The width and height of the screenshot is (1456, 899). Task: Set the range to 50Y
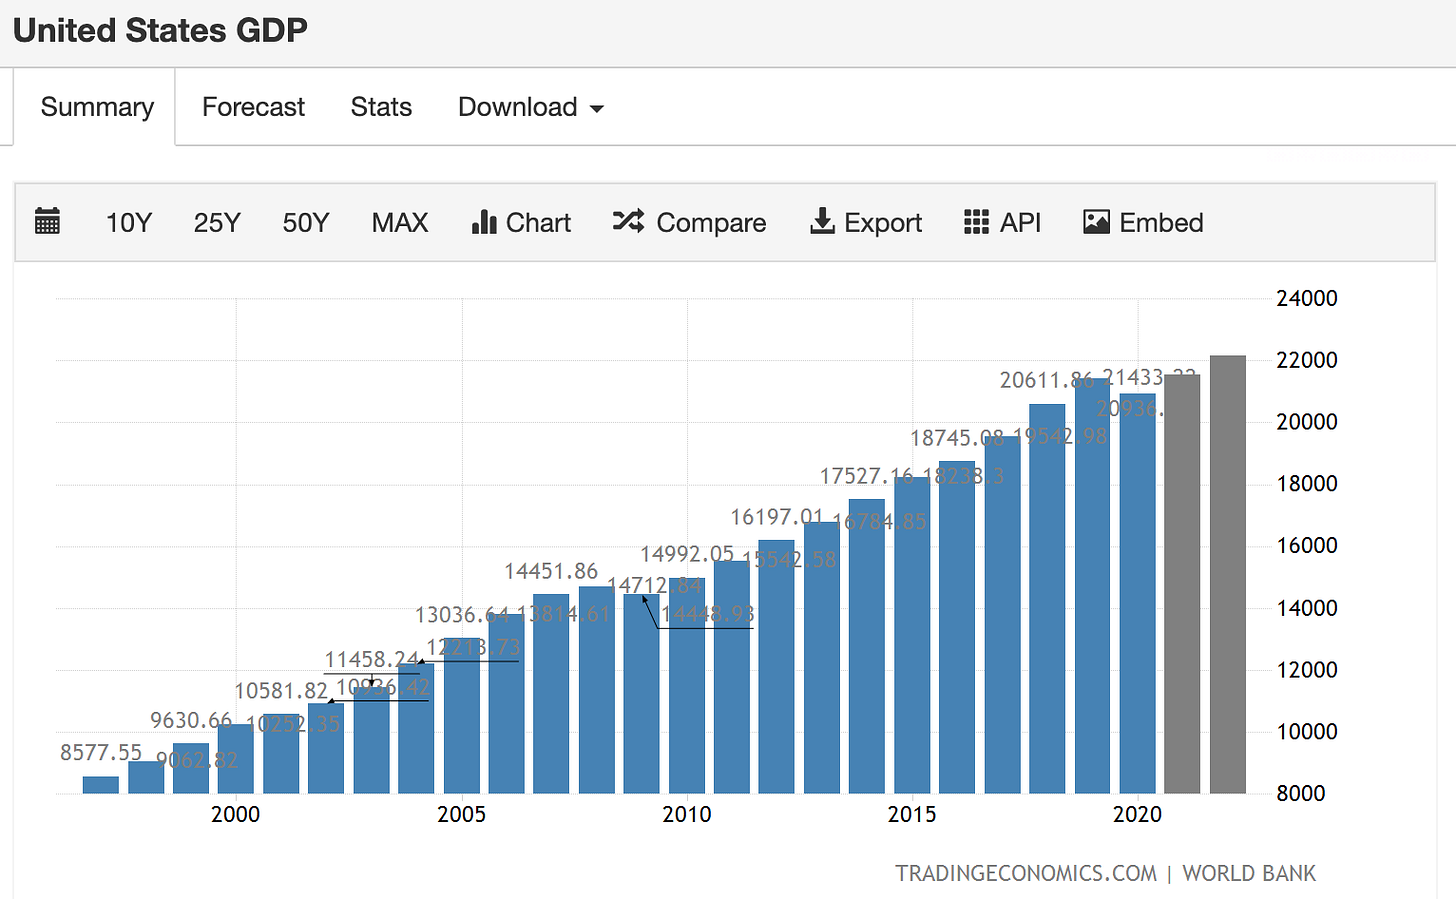(x=306, y=222)
